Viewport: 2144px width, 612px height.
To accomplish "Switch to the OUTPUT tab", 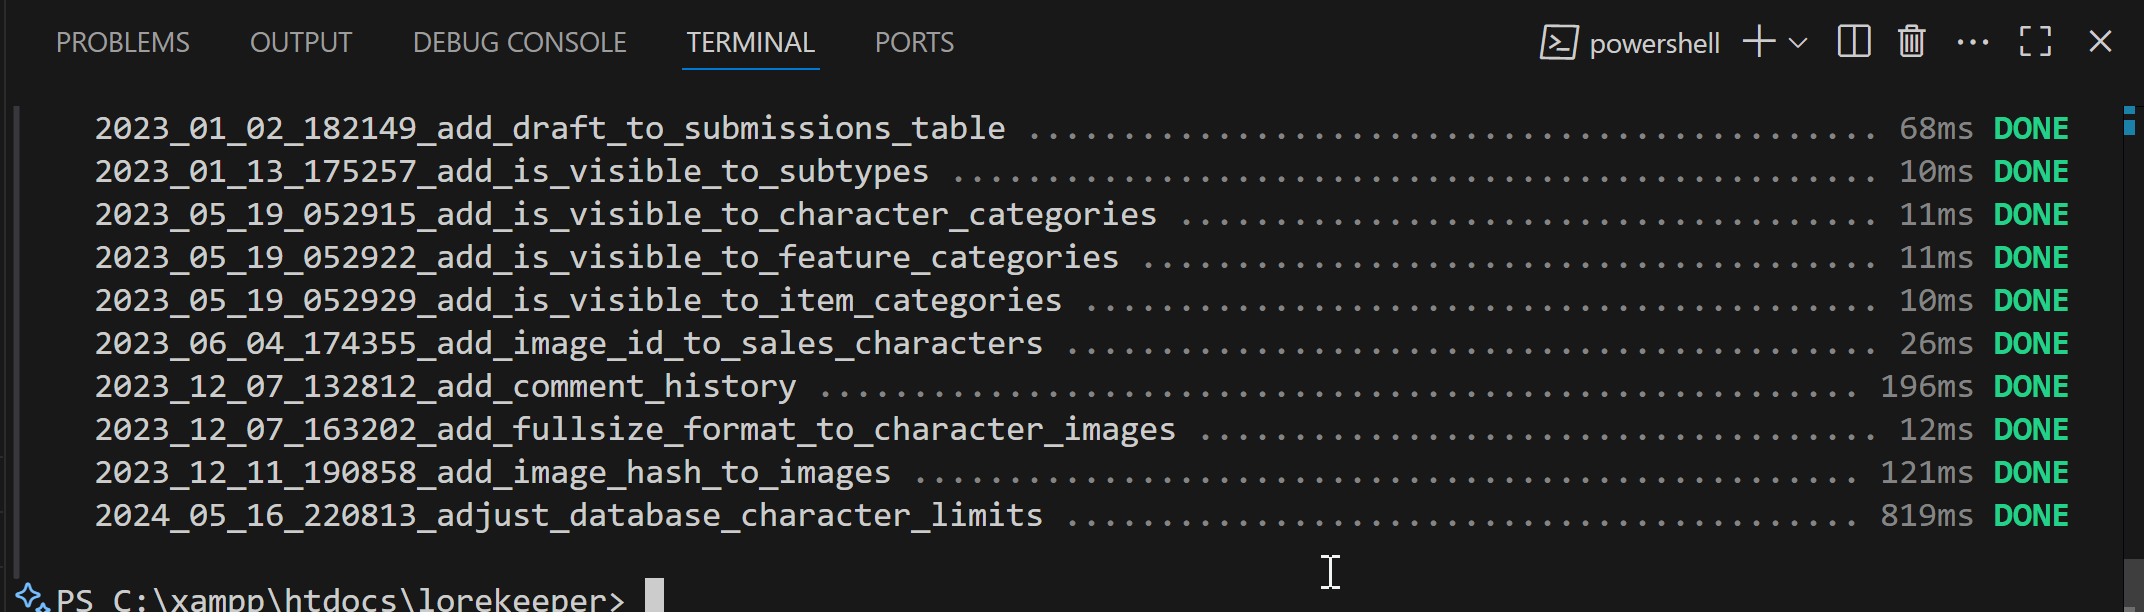I will point(301,43).
